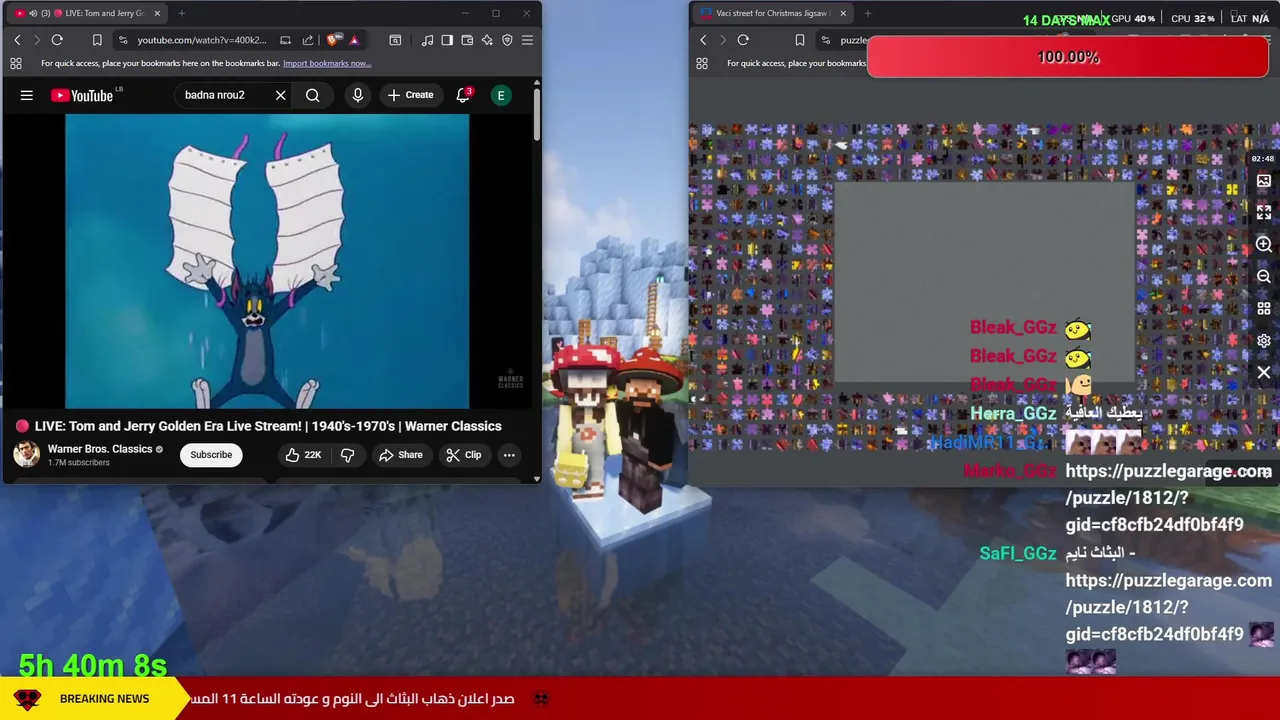The height and width of the screenshot is (720, 1280).
Task: Dislike the Tom and Jerry video
Action: click(x=347, y=455)
